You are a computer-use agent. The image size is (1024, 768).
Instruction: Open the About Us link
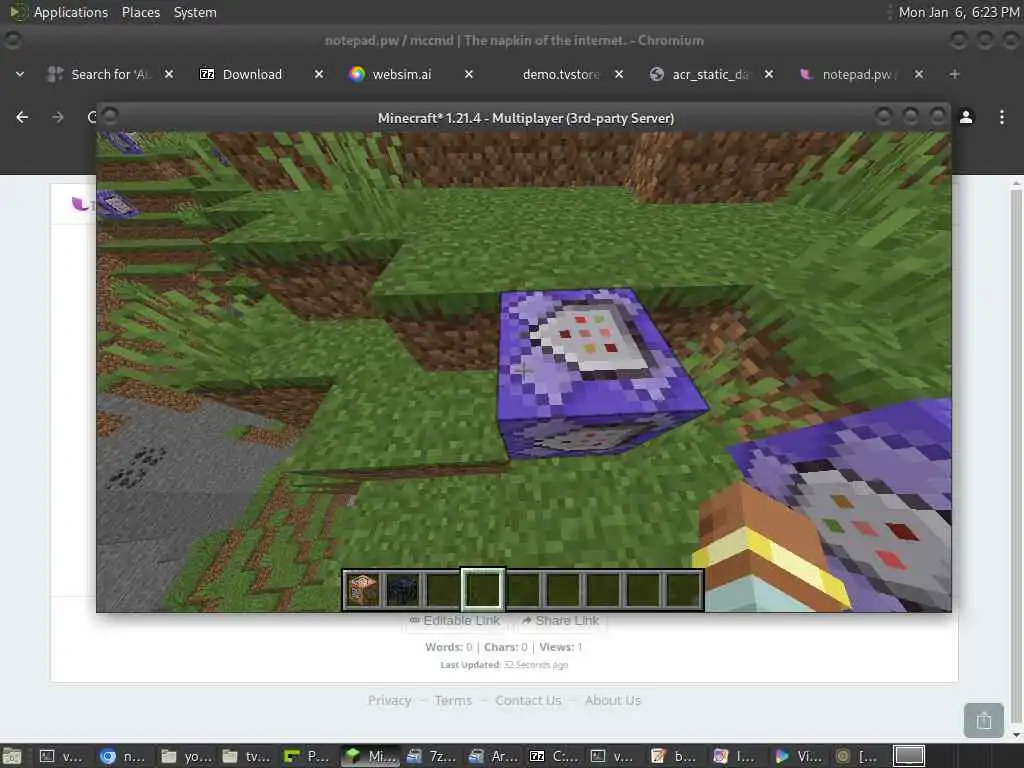(x=613, y=700)
